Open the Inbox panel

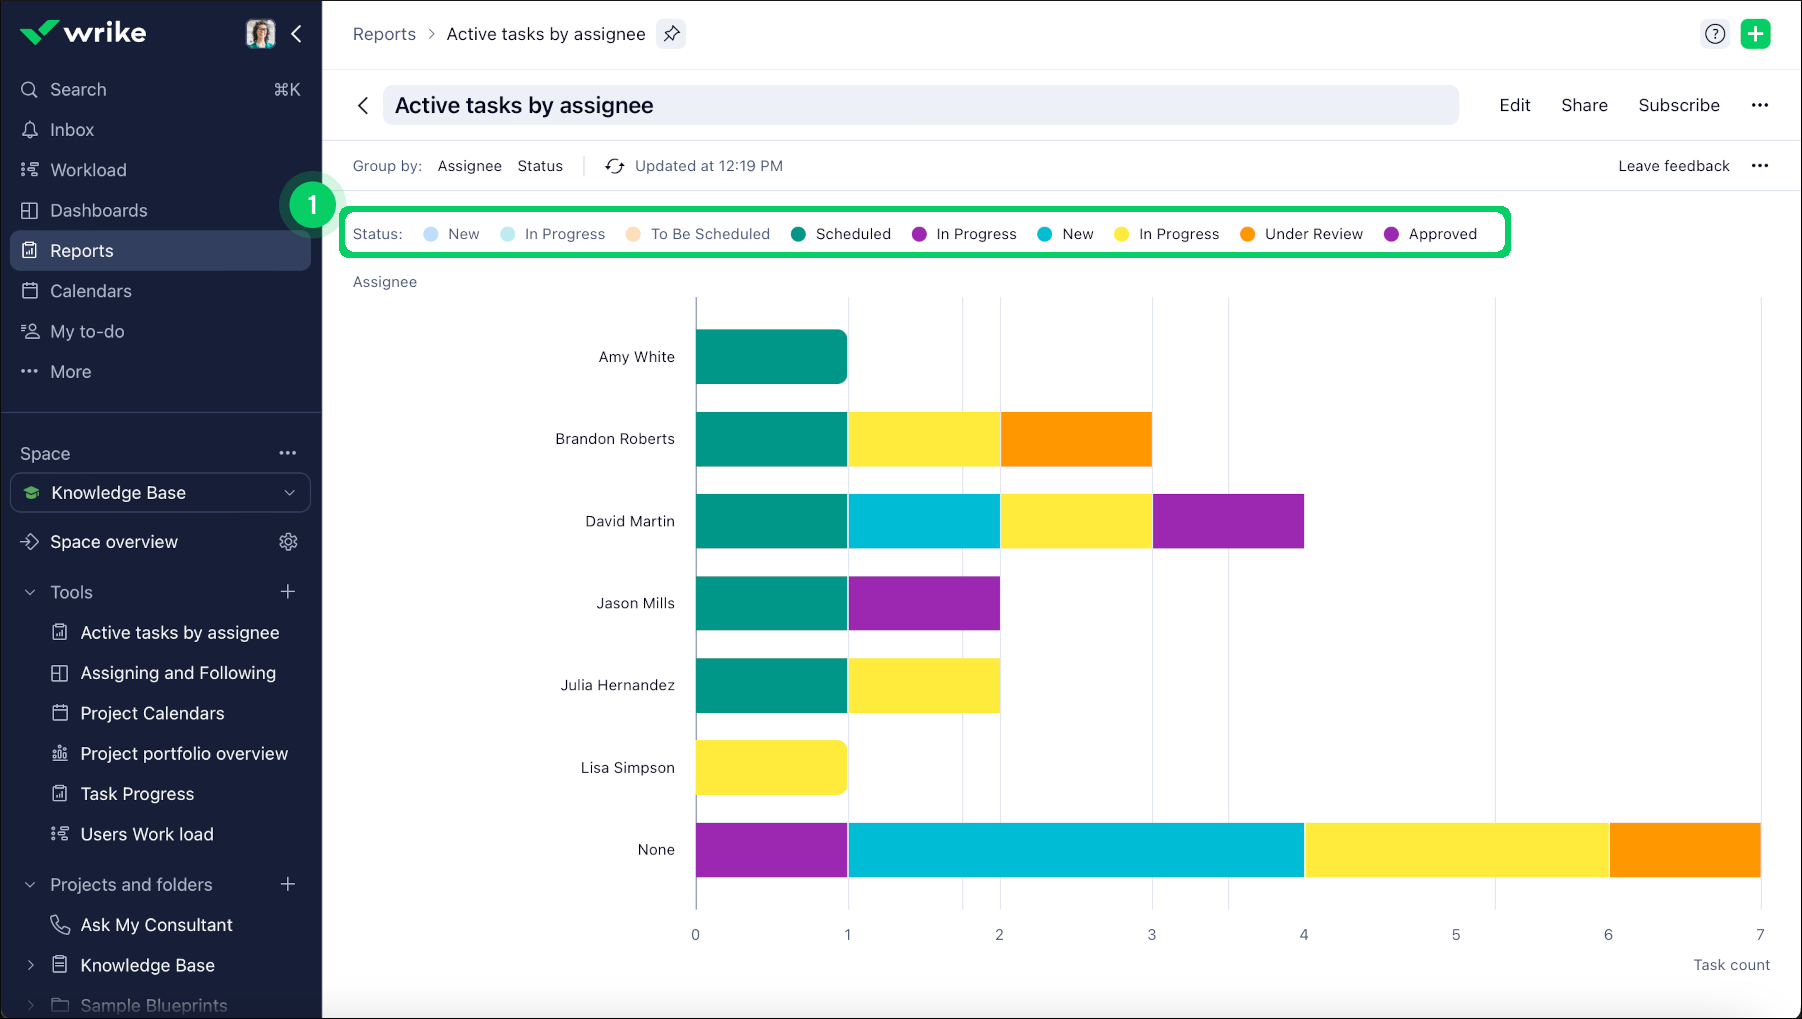(70, 129)
